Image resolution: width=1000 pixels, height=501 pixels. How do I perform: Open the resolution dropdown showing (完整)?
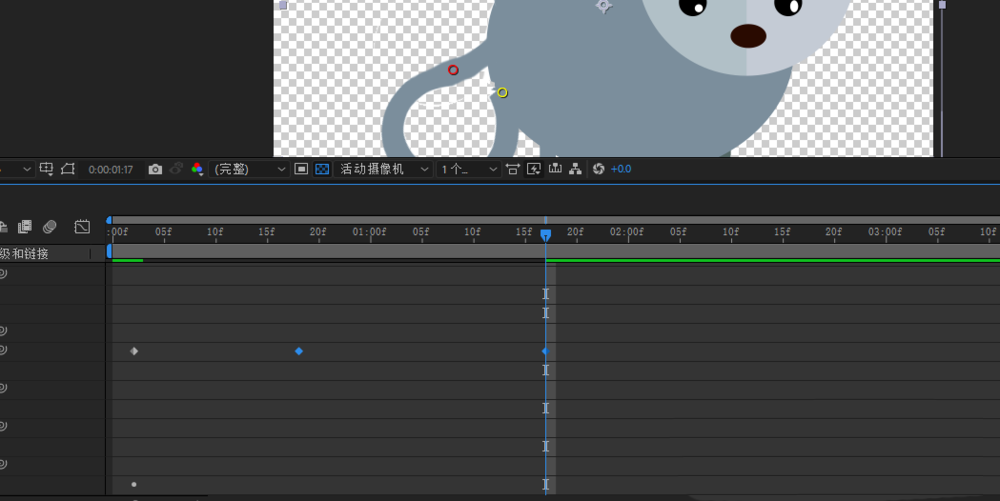(251, 170)
